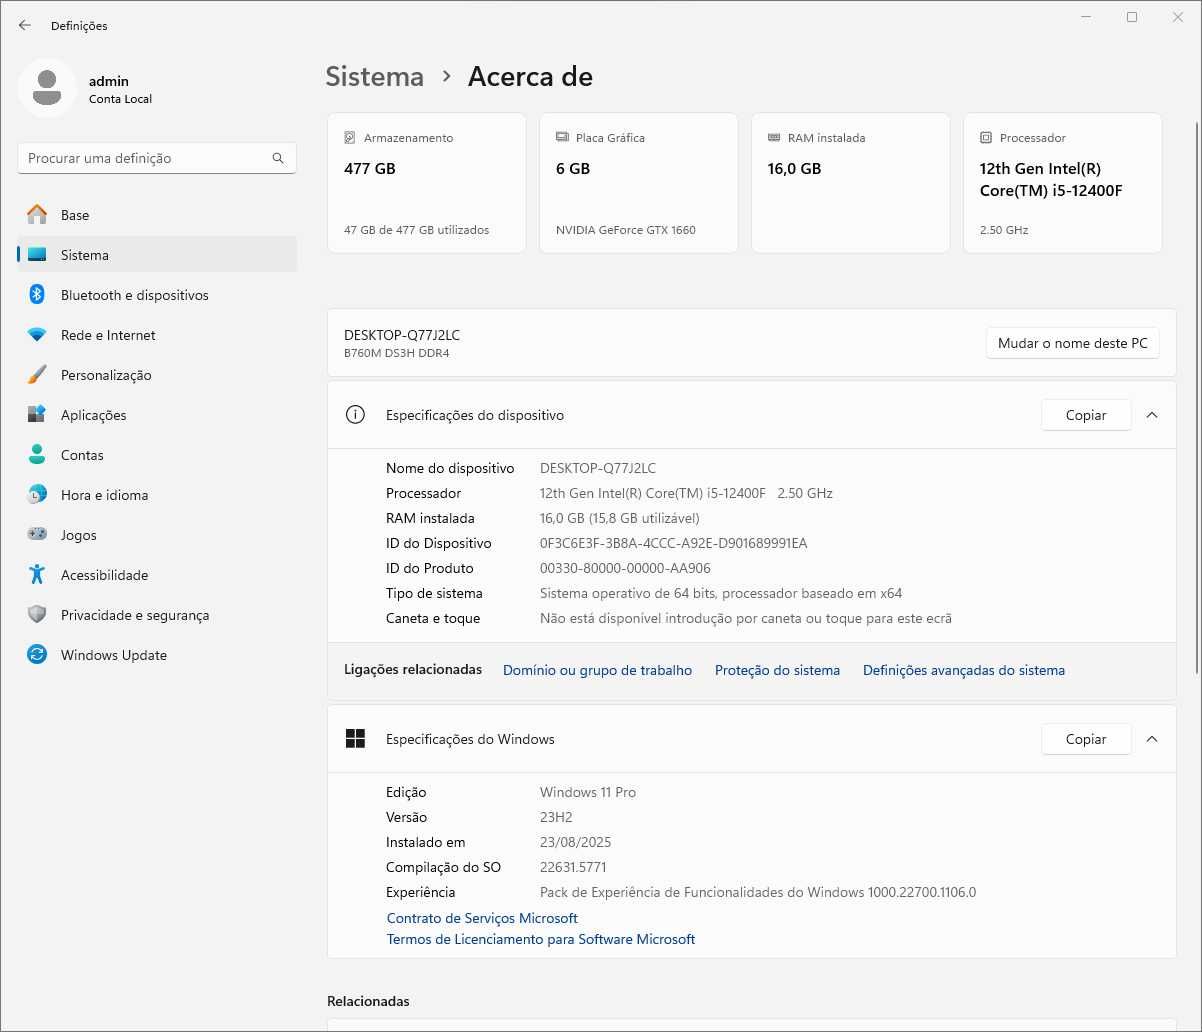Open Proteção do sistema link
Image resolution: width=1202 pixels, height=1032 pixels.
pos(777,670)
